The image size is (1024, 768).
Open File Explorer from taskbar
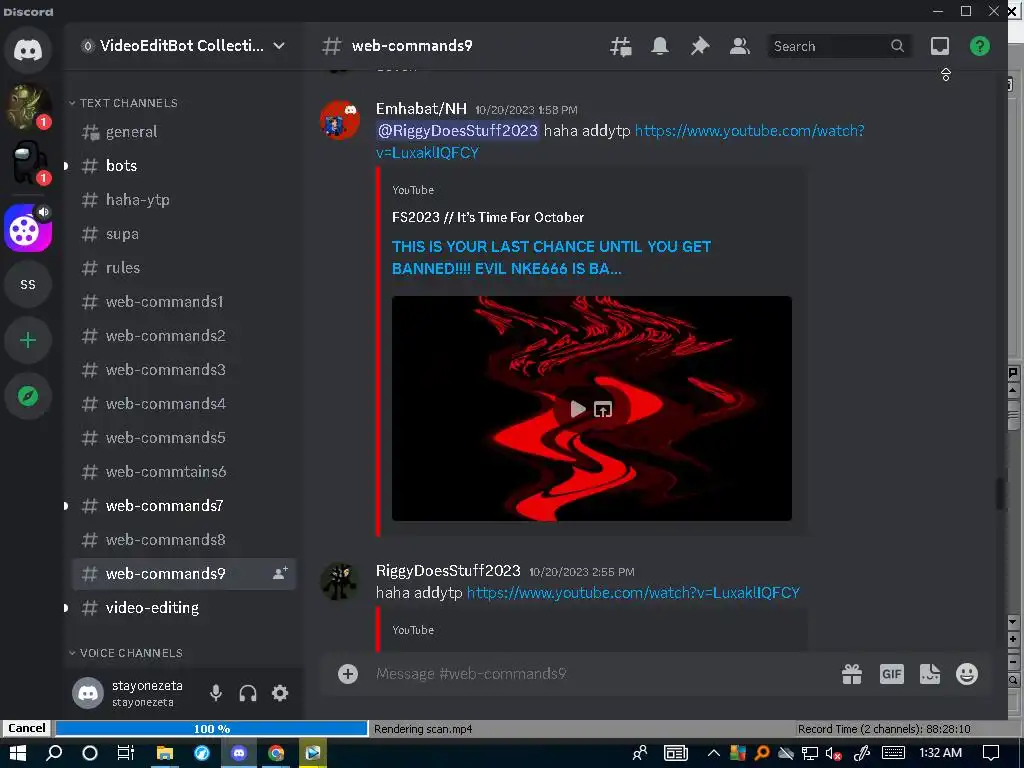click(165, 753)
